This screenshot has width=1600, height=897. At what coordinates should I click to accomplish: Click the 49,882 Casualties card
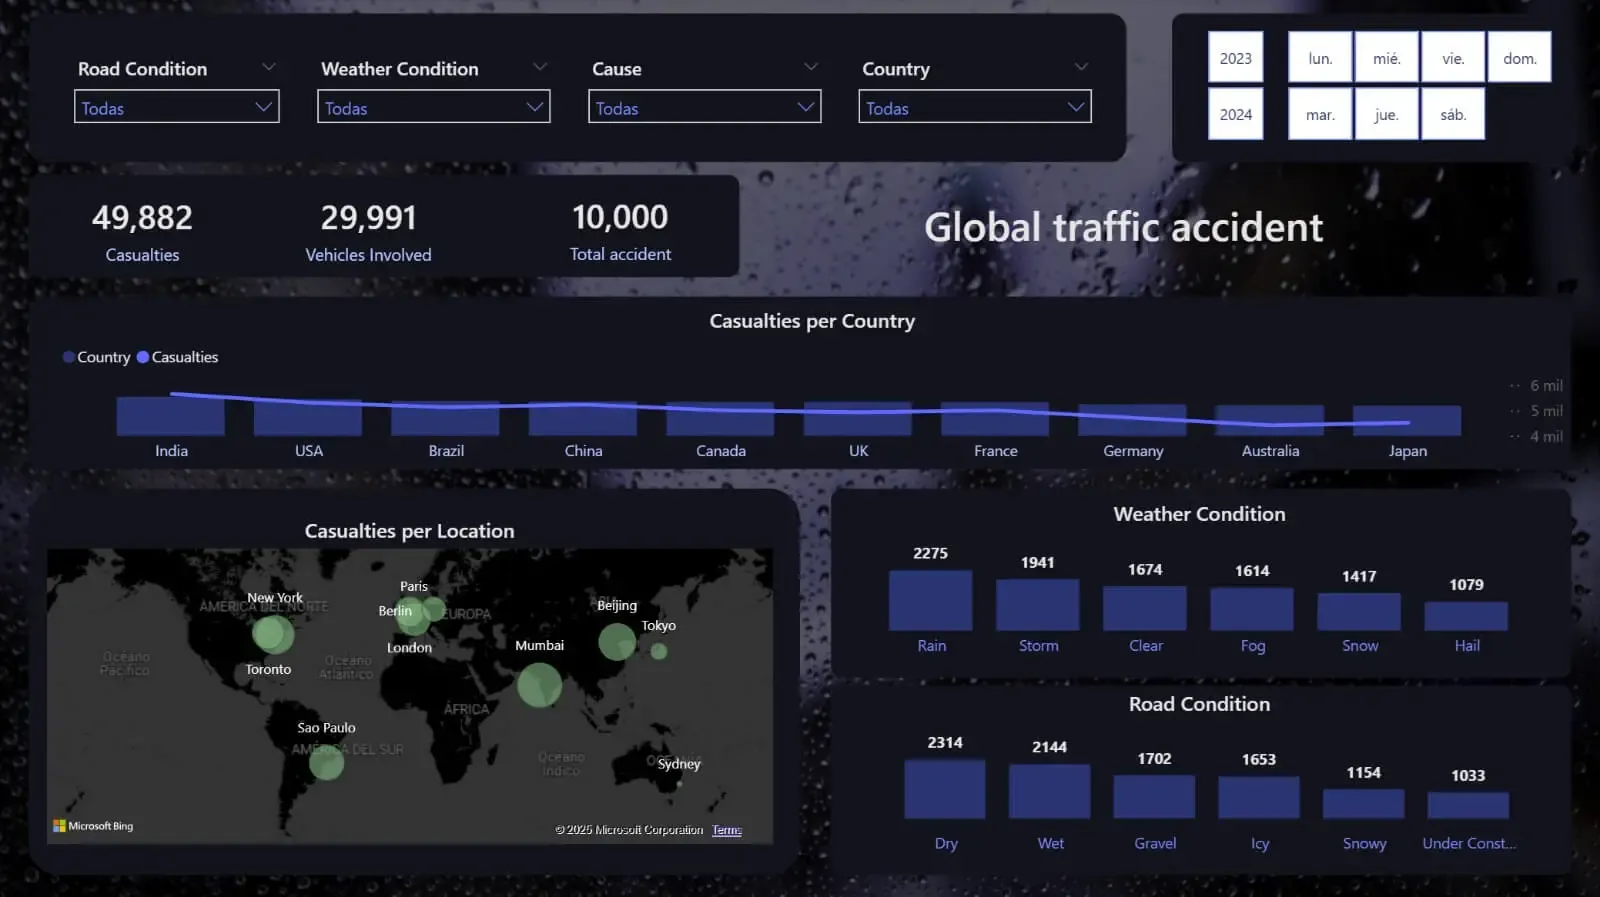[142, 231]
